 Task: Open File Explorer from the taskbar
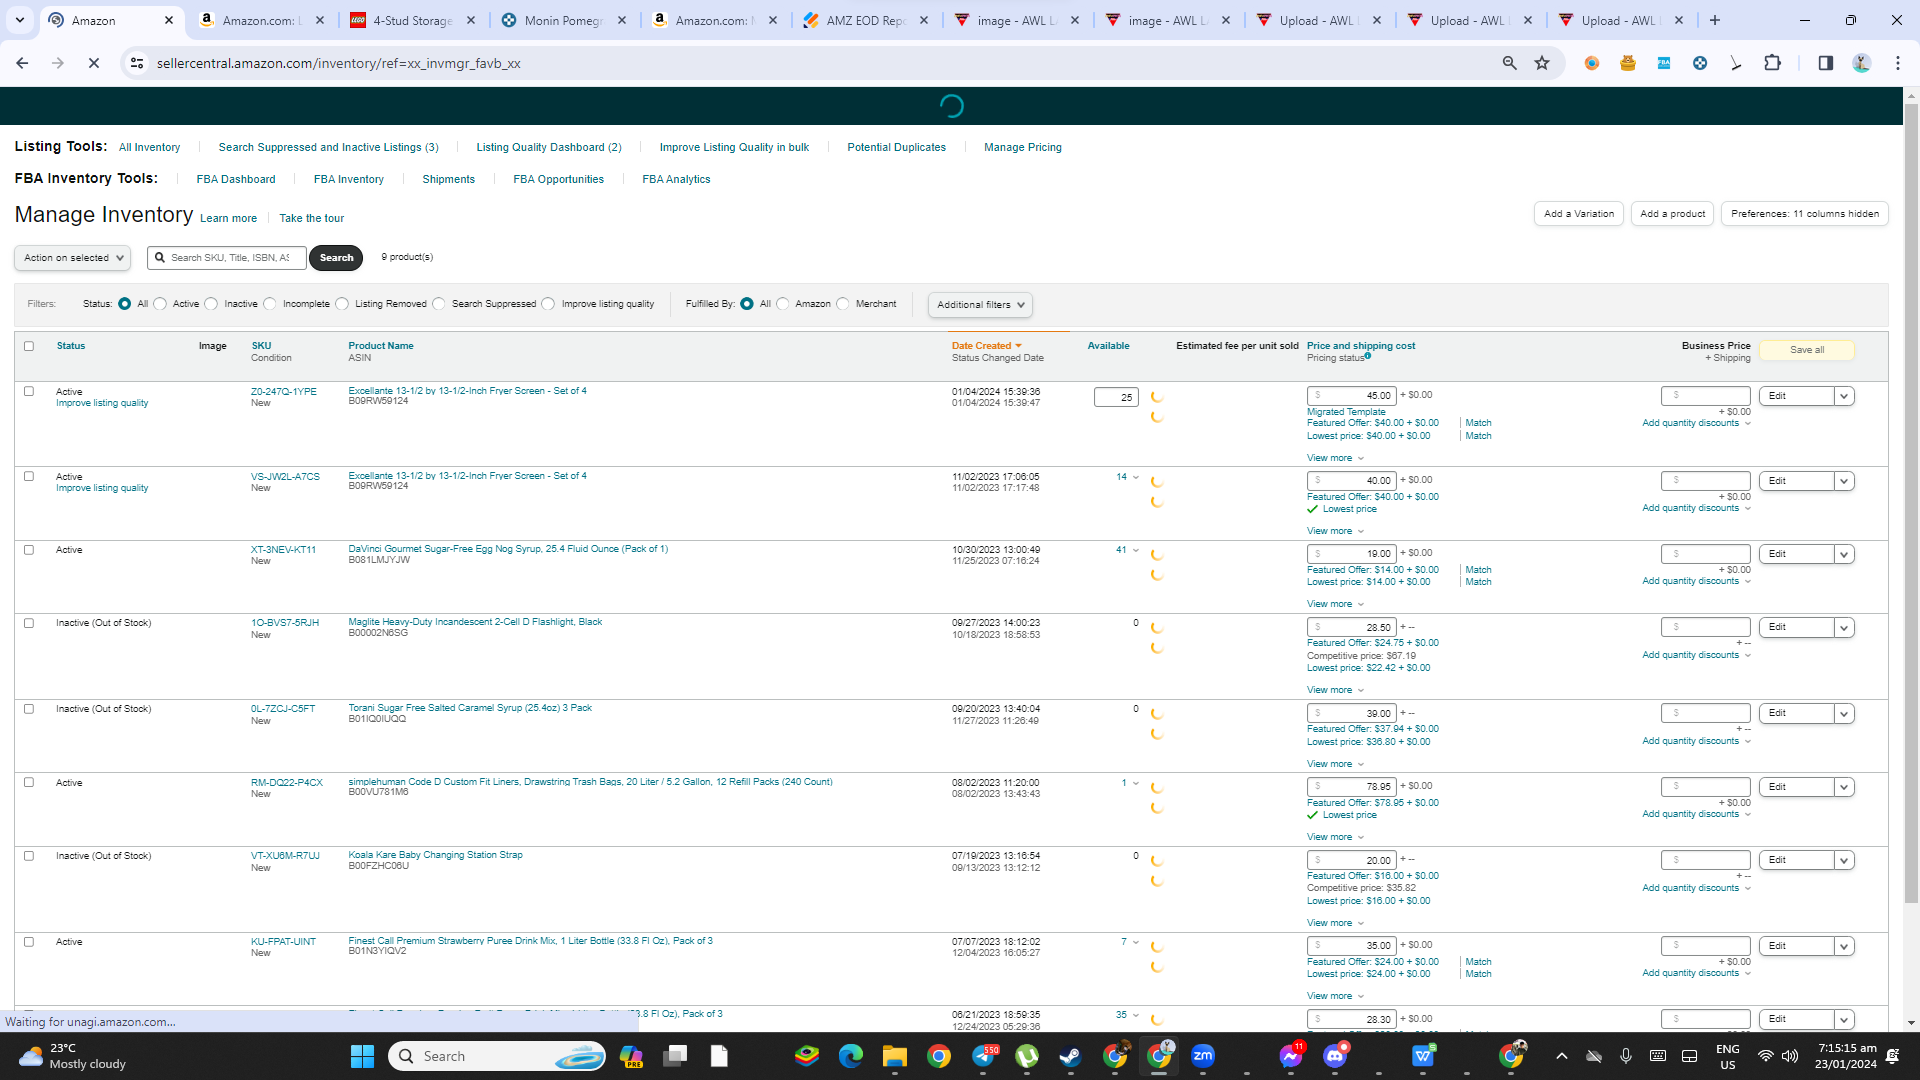[895, 1056]
